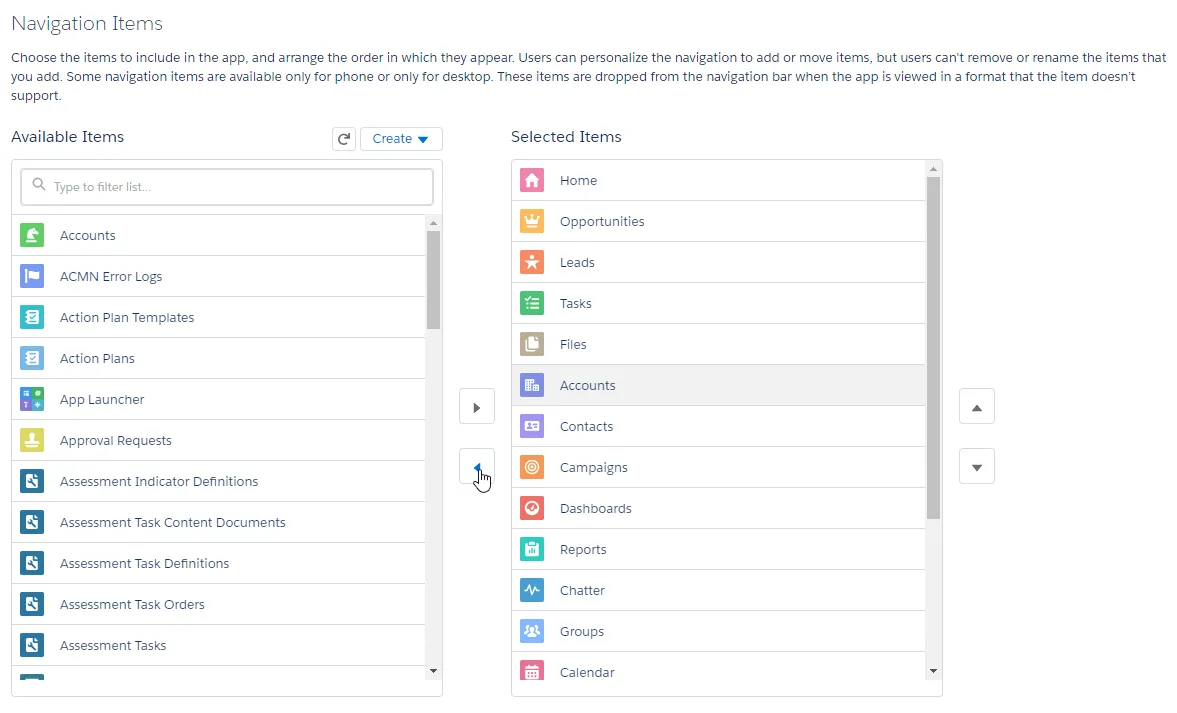
Task: Click the refresh icon beside the Create button
Action: pos(344,139)
